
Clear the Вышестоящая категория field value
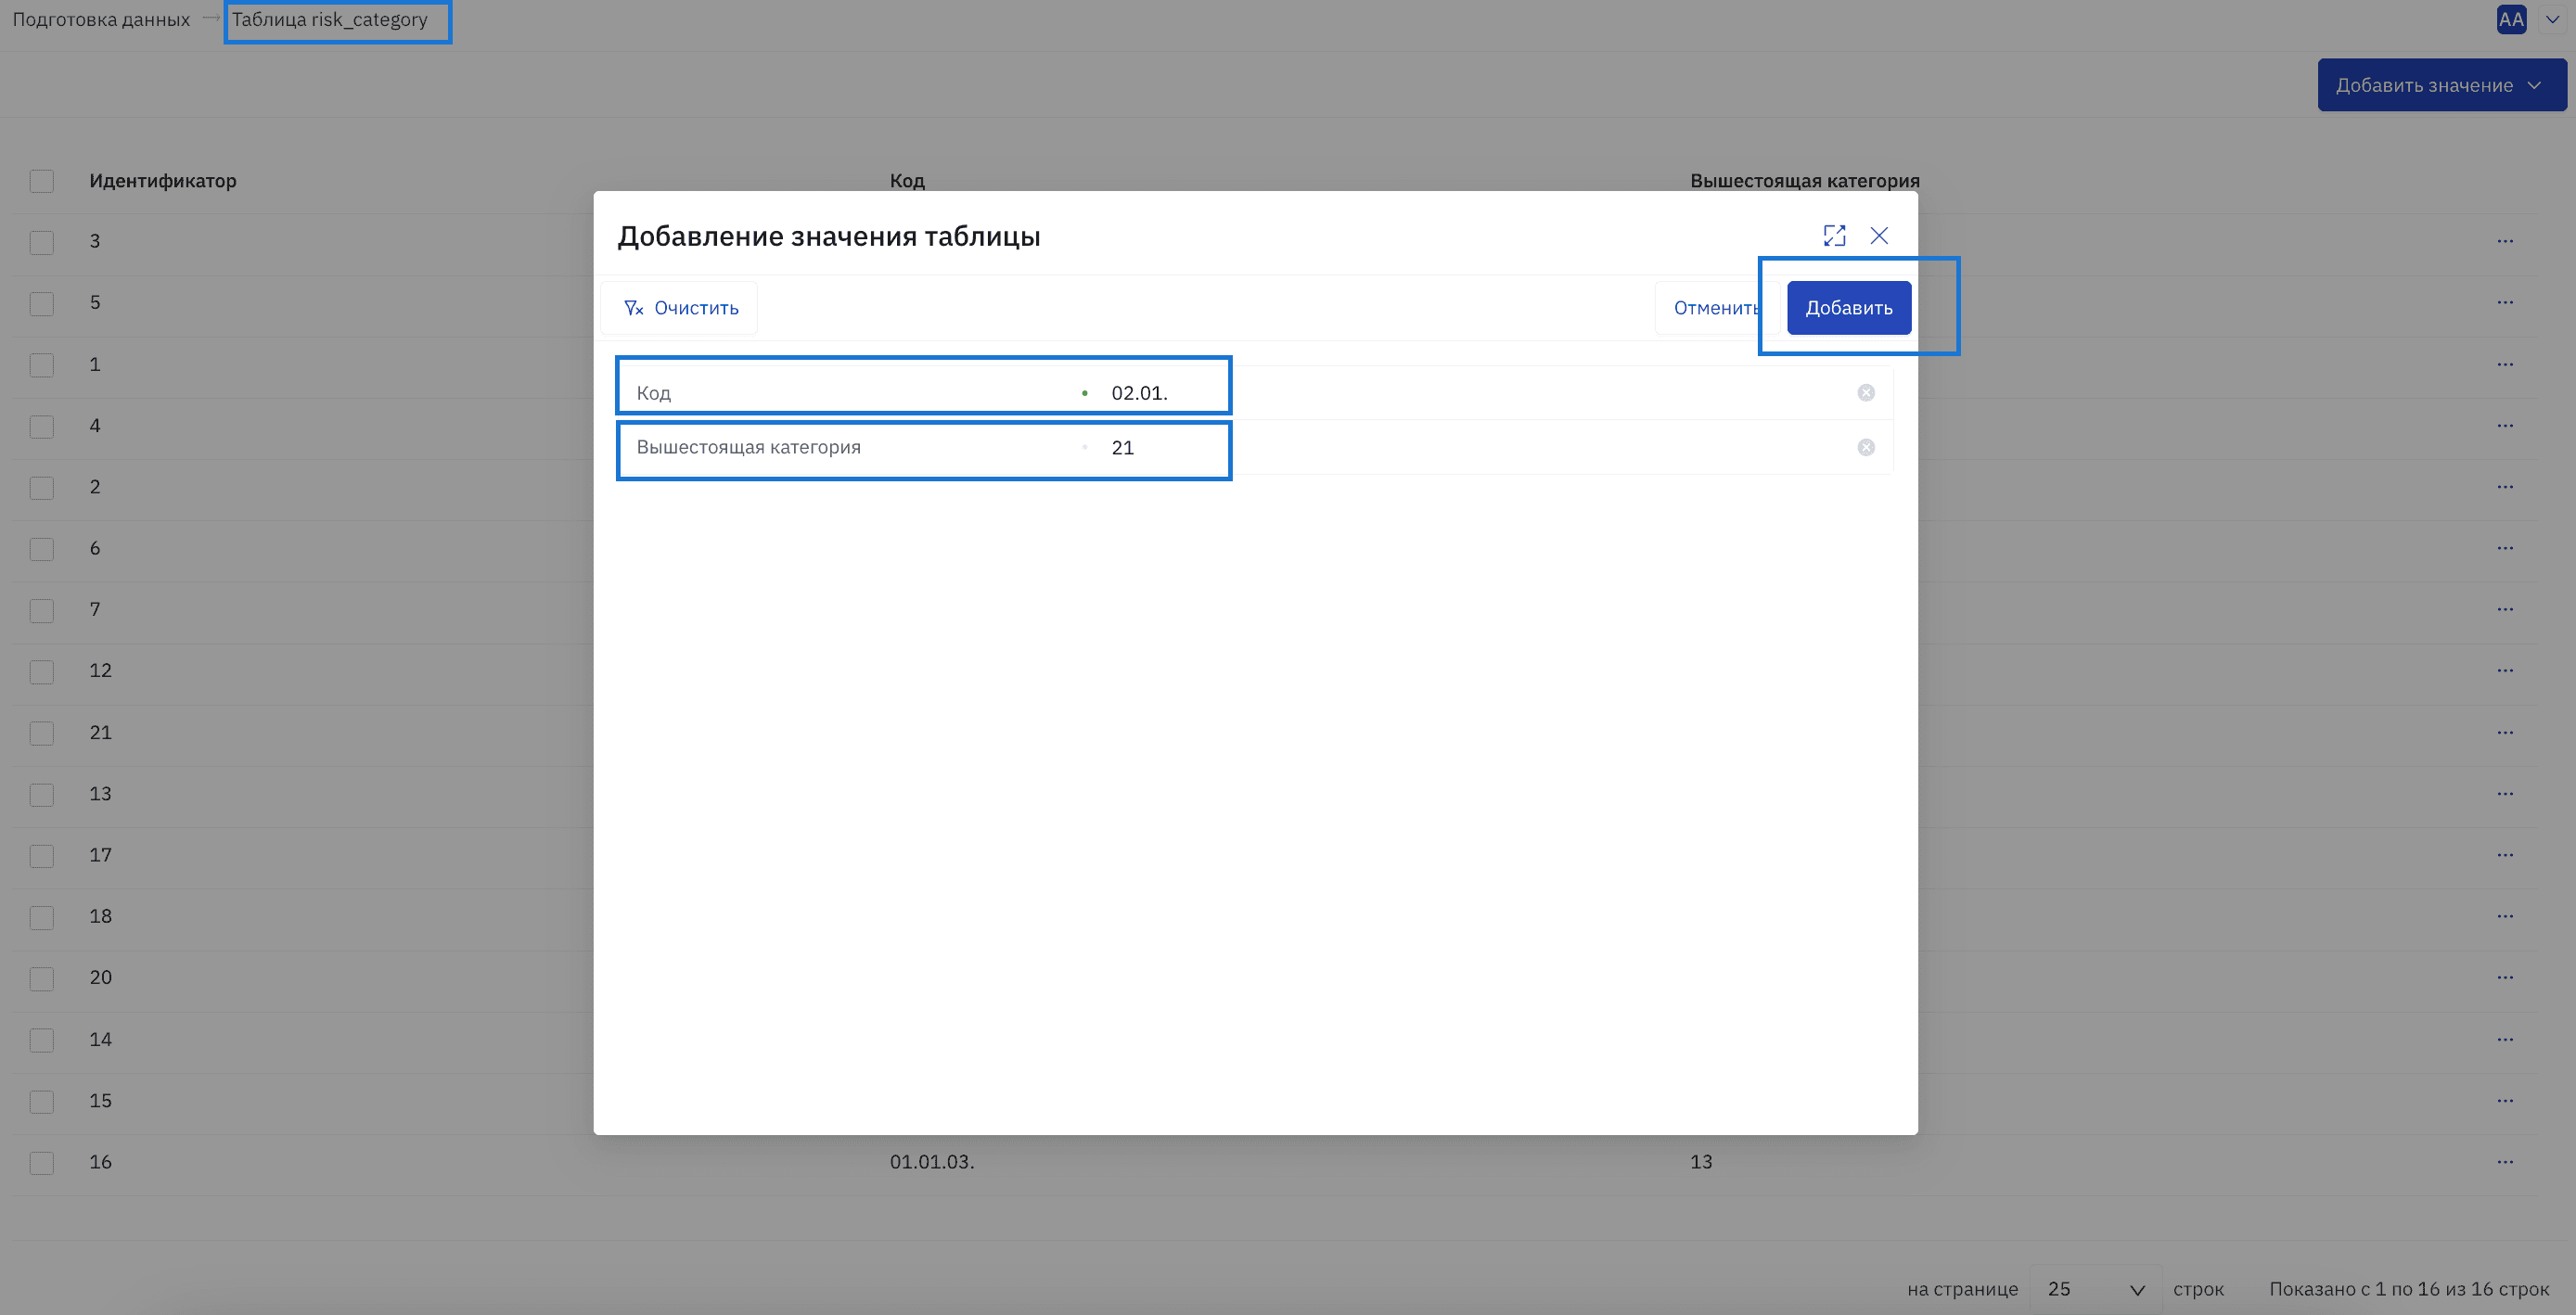pyautogui.click(x=1866, y=447)
